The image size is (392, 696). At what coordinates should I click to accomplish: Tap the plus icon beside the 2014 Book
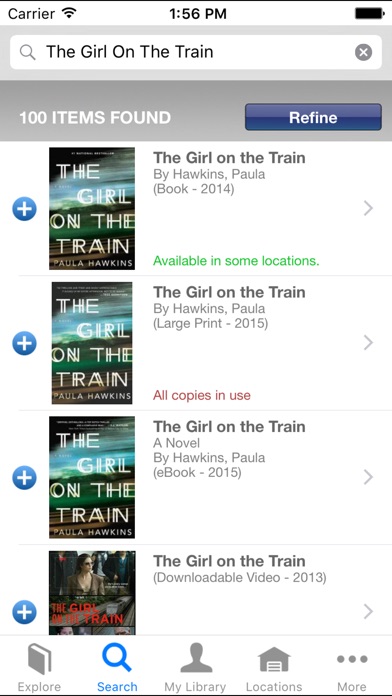[x=24, y=209]
